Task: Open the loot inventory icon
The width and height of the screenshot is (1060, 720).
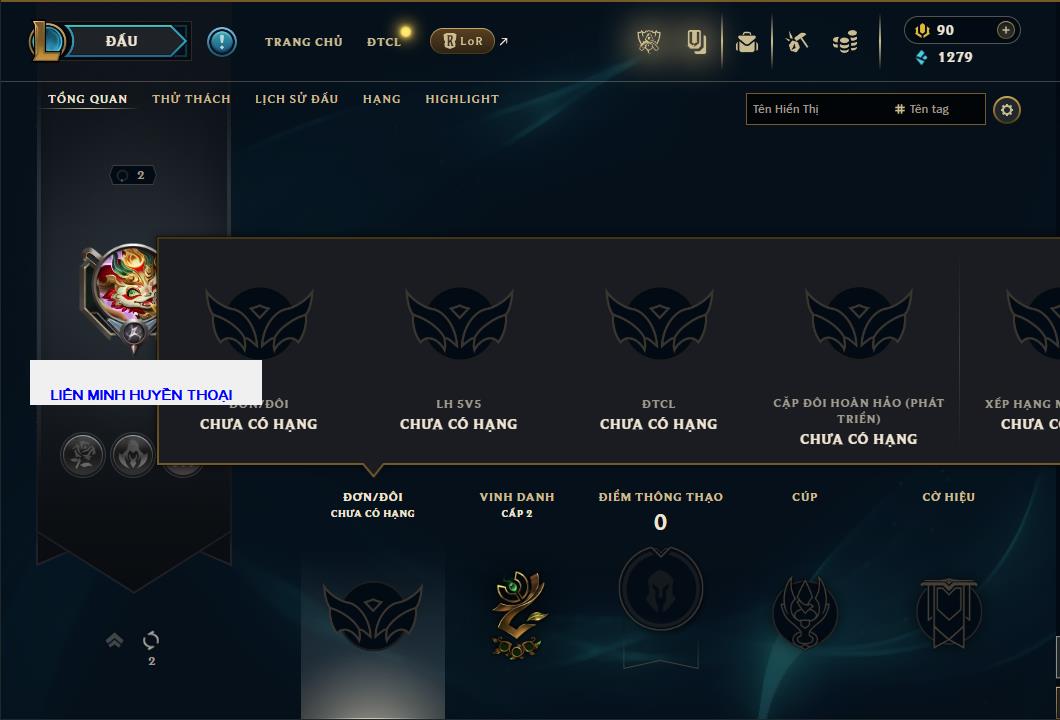Action: 747,42
